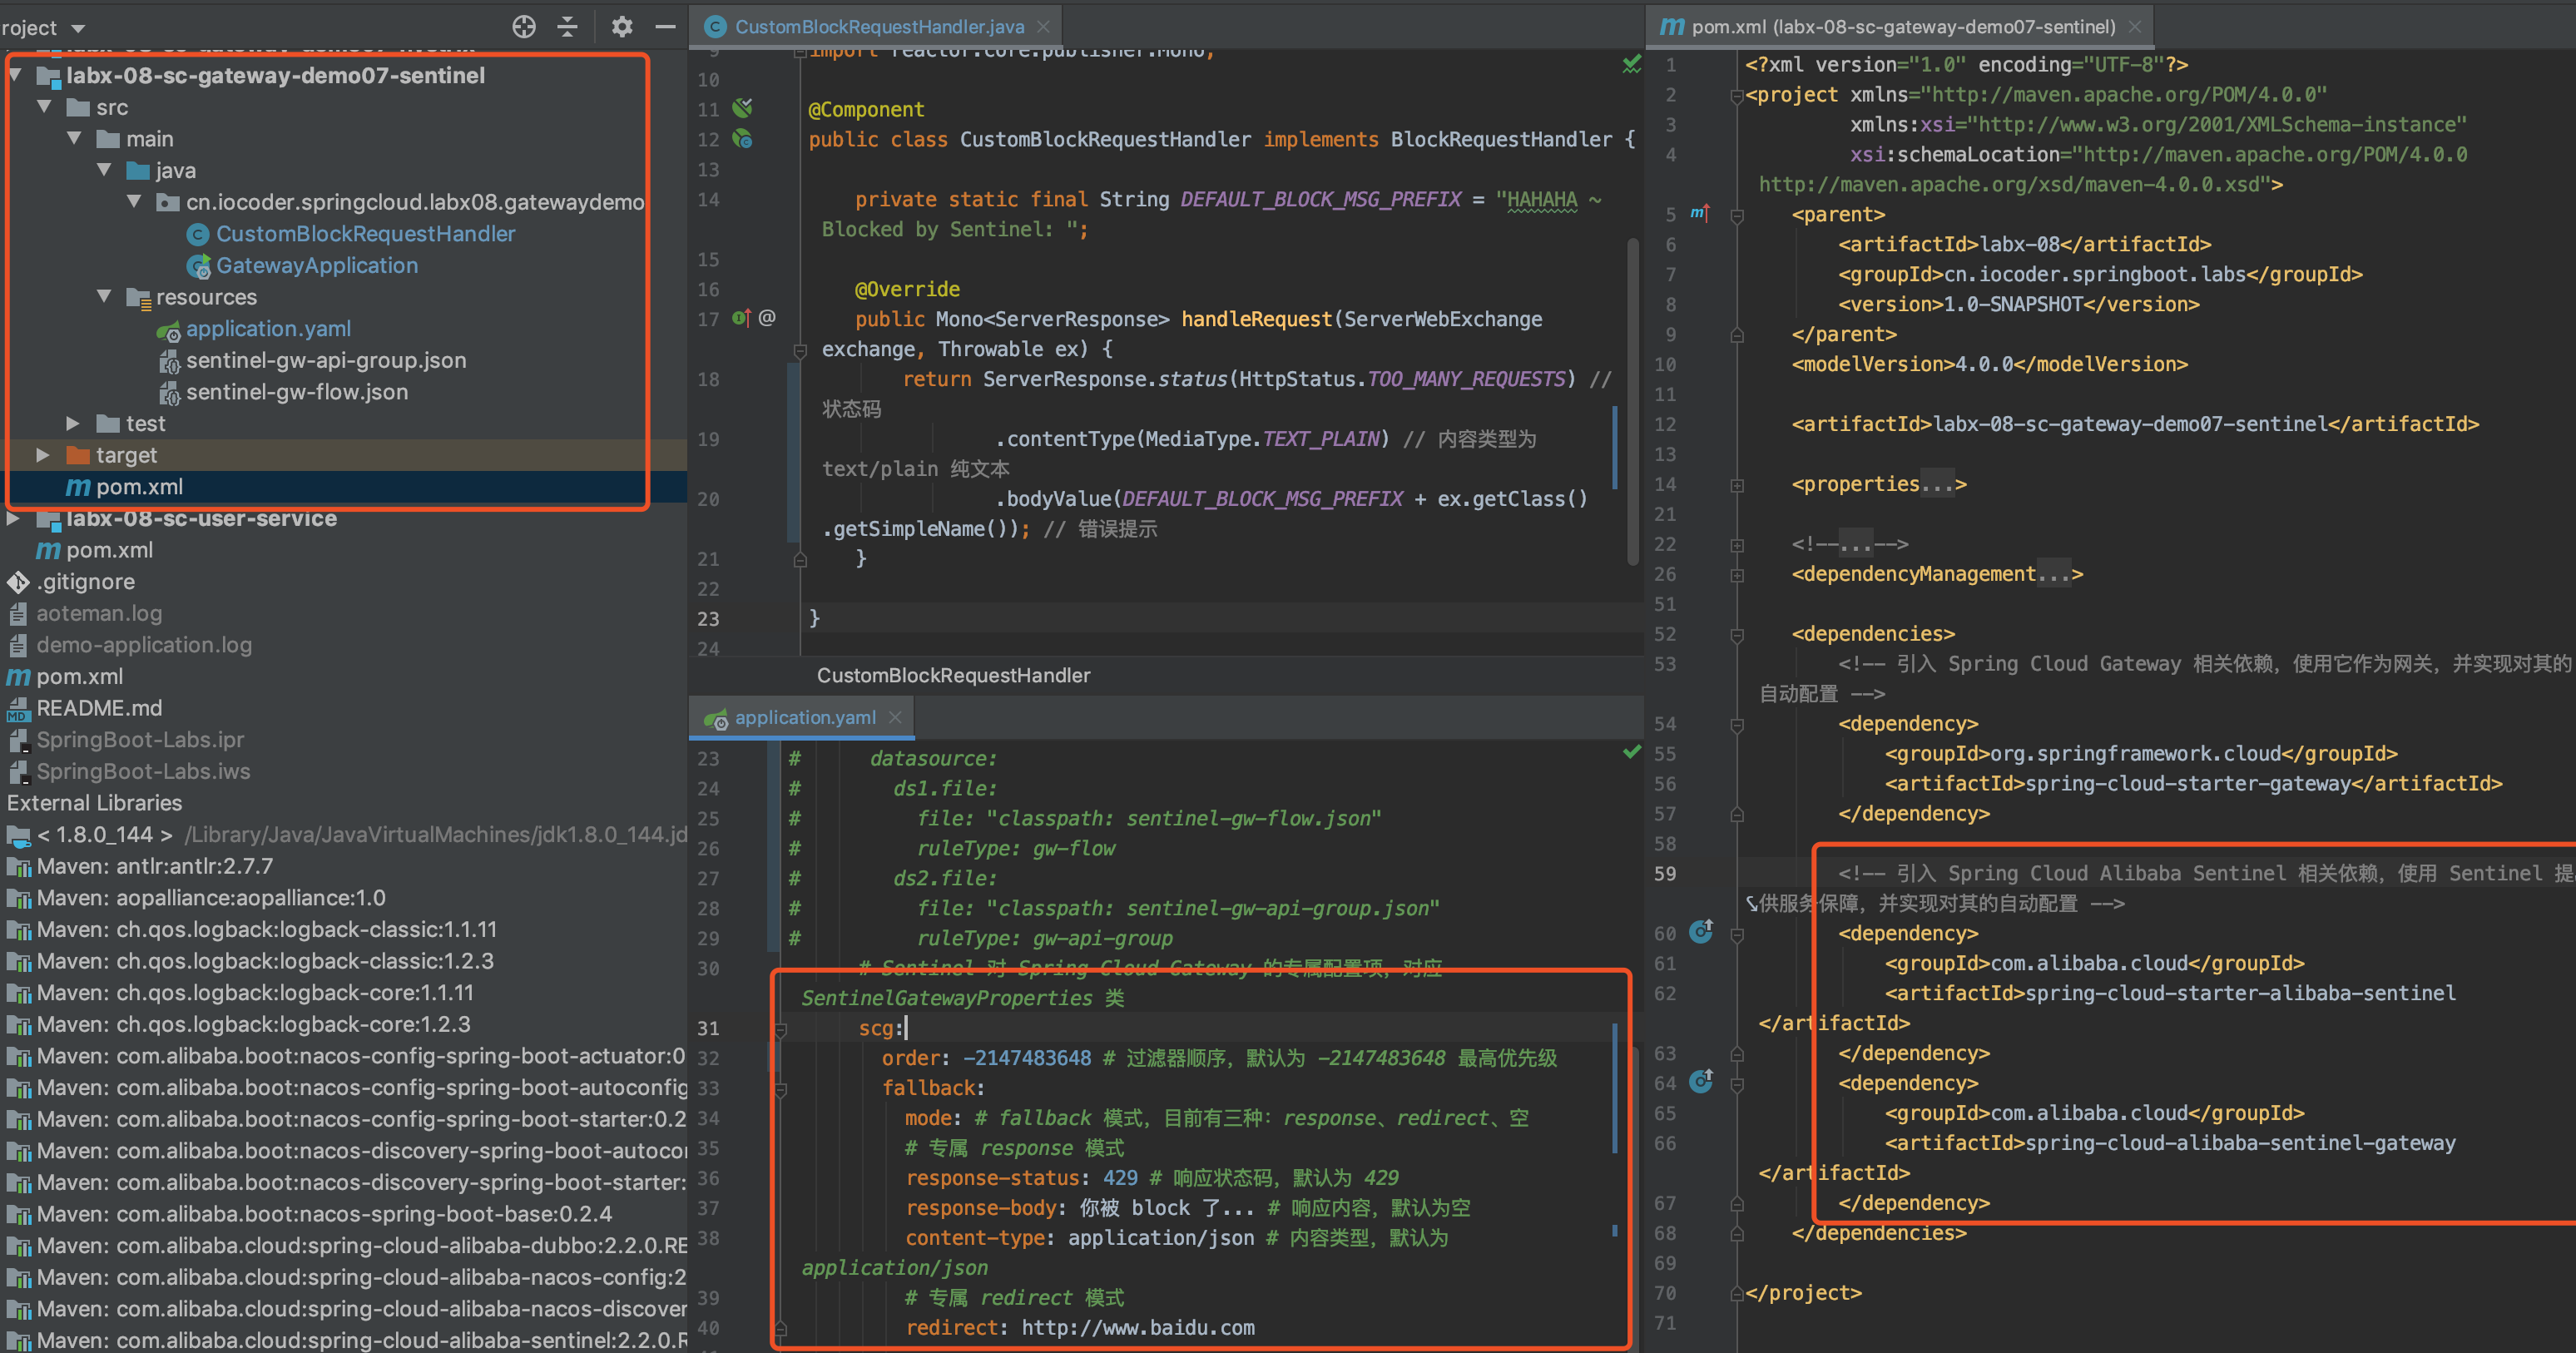Viewport: 2576px width, 1353px height.
Task: Expand the target folder
Action: tap(43, 455)
